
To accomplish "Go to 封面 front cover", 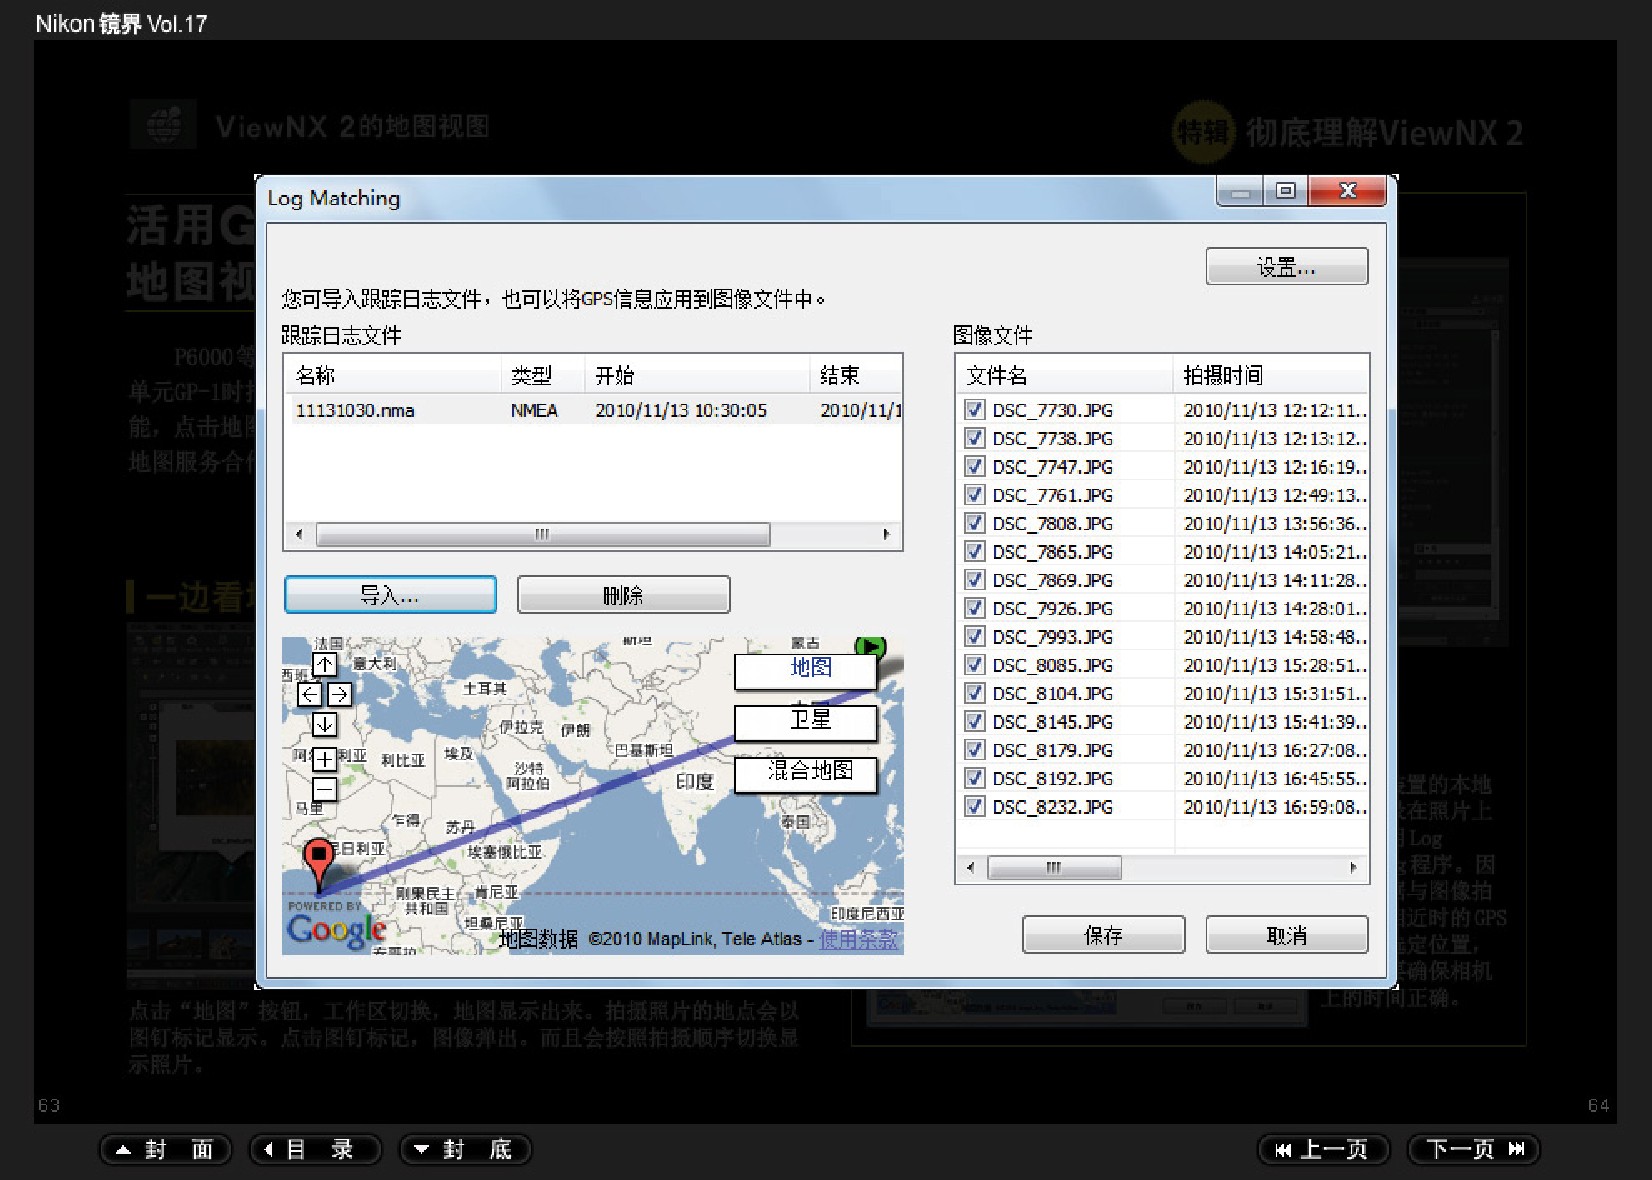I will click(166, 1150).
